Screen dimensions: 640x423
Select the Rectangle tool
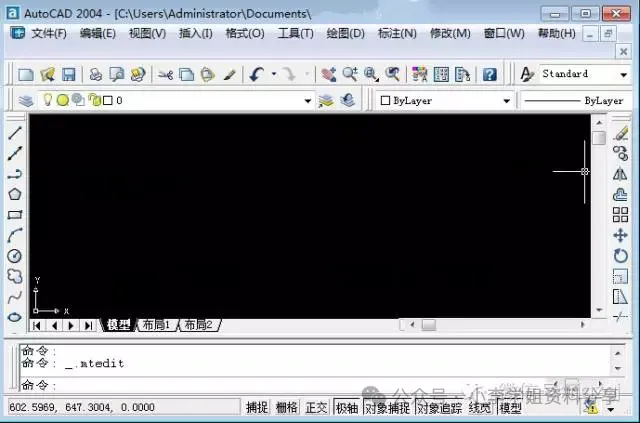point(15,215)
